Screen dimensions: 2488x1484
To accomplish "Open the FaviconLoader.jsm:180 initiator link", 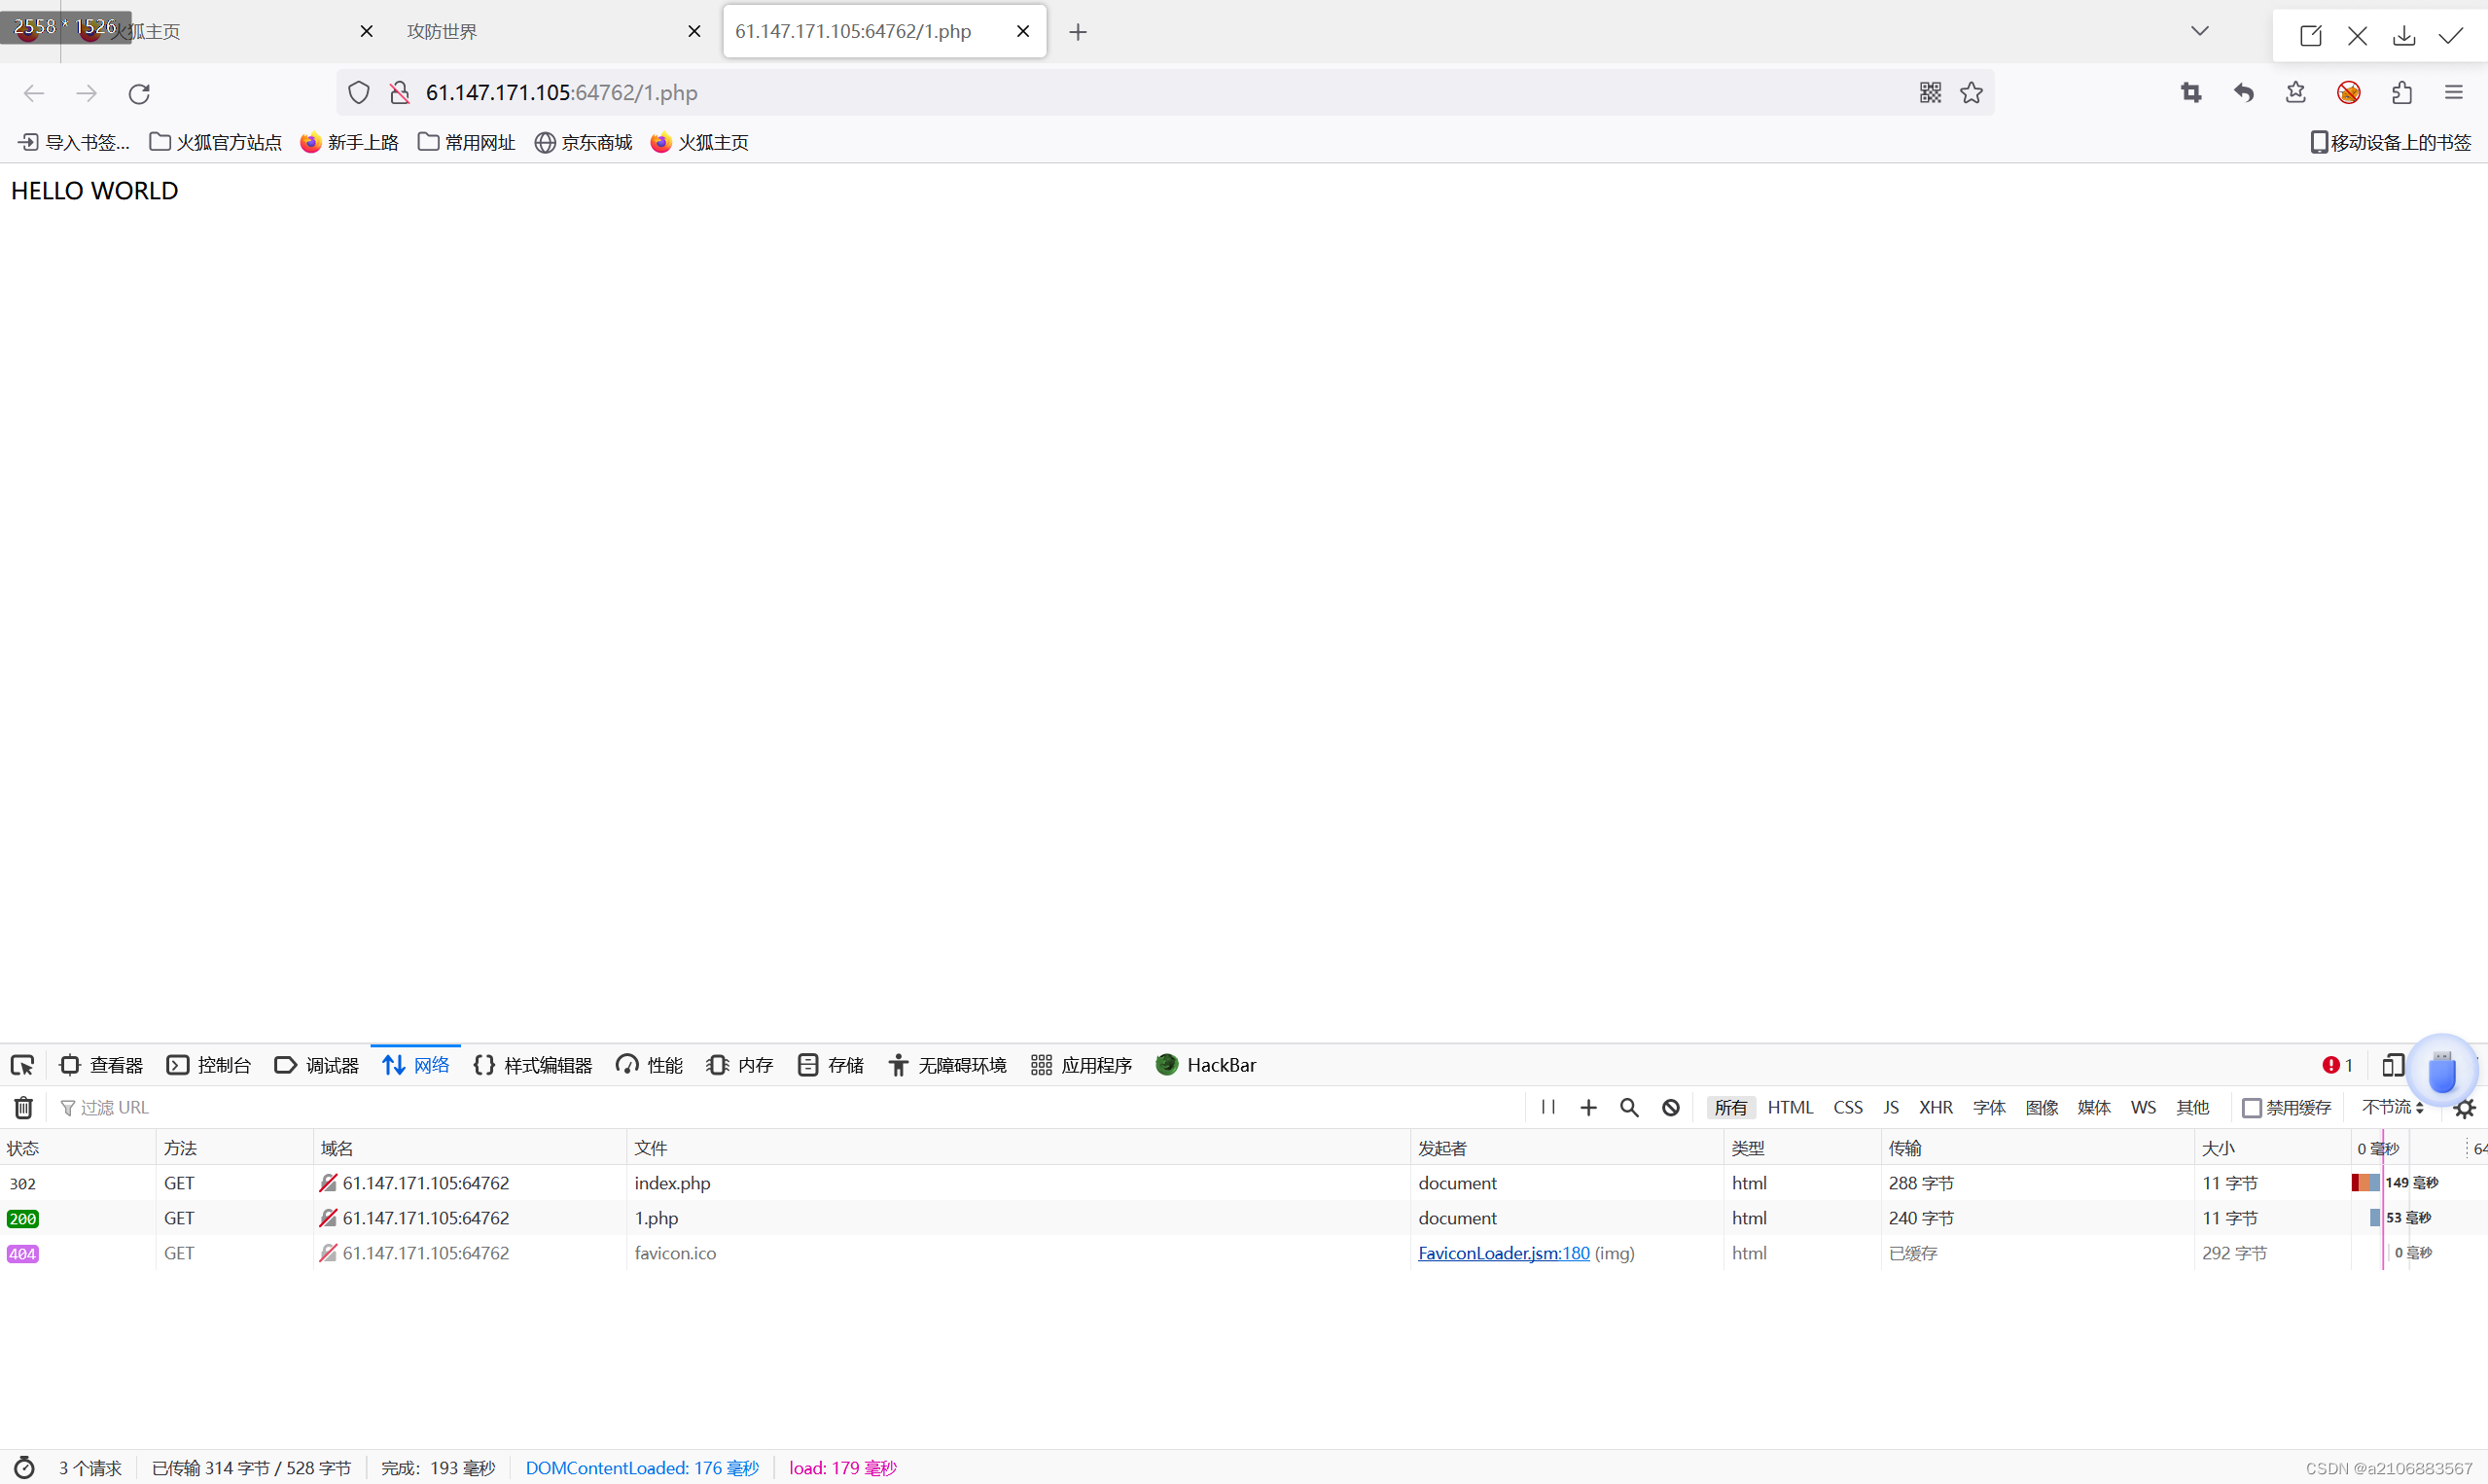I will [1503, 1252].
